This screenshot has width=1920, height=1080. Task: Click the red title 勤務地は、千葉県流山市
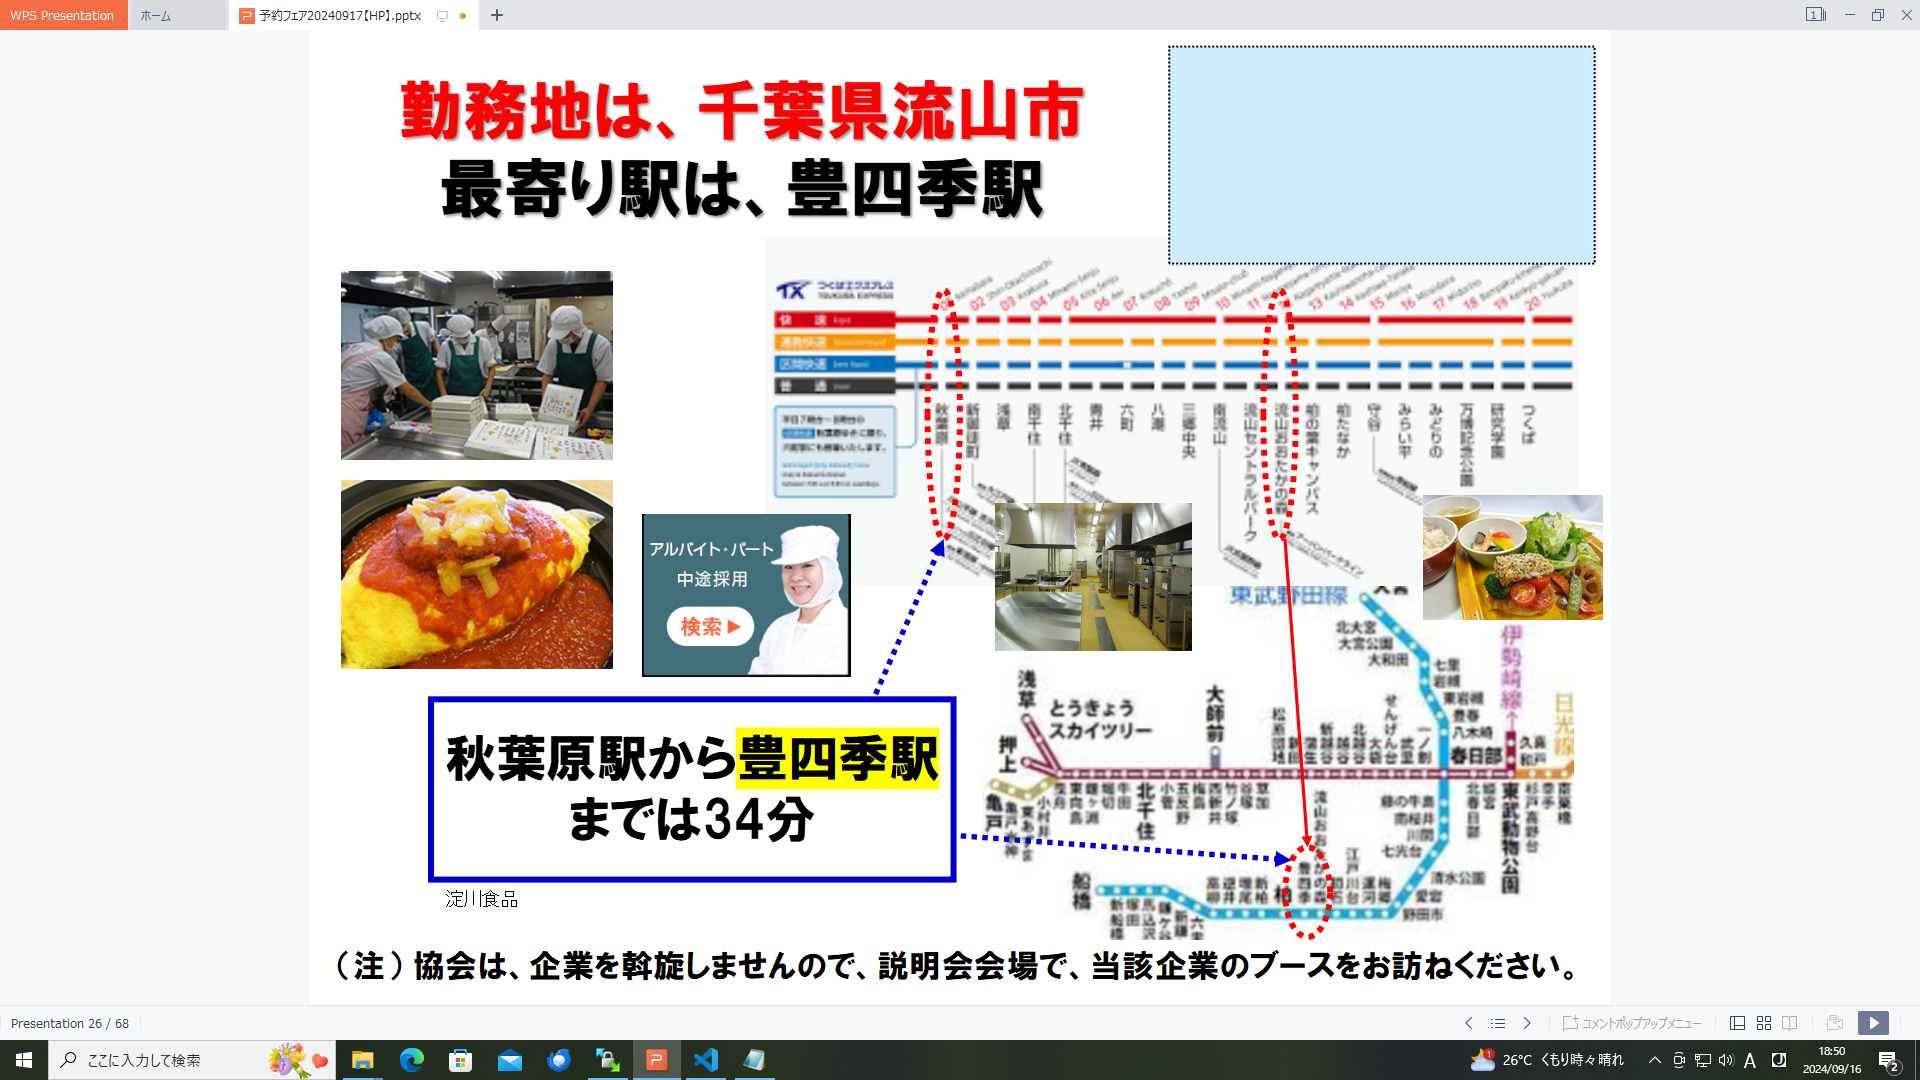coord(742,110)
